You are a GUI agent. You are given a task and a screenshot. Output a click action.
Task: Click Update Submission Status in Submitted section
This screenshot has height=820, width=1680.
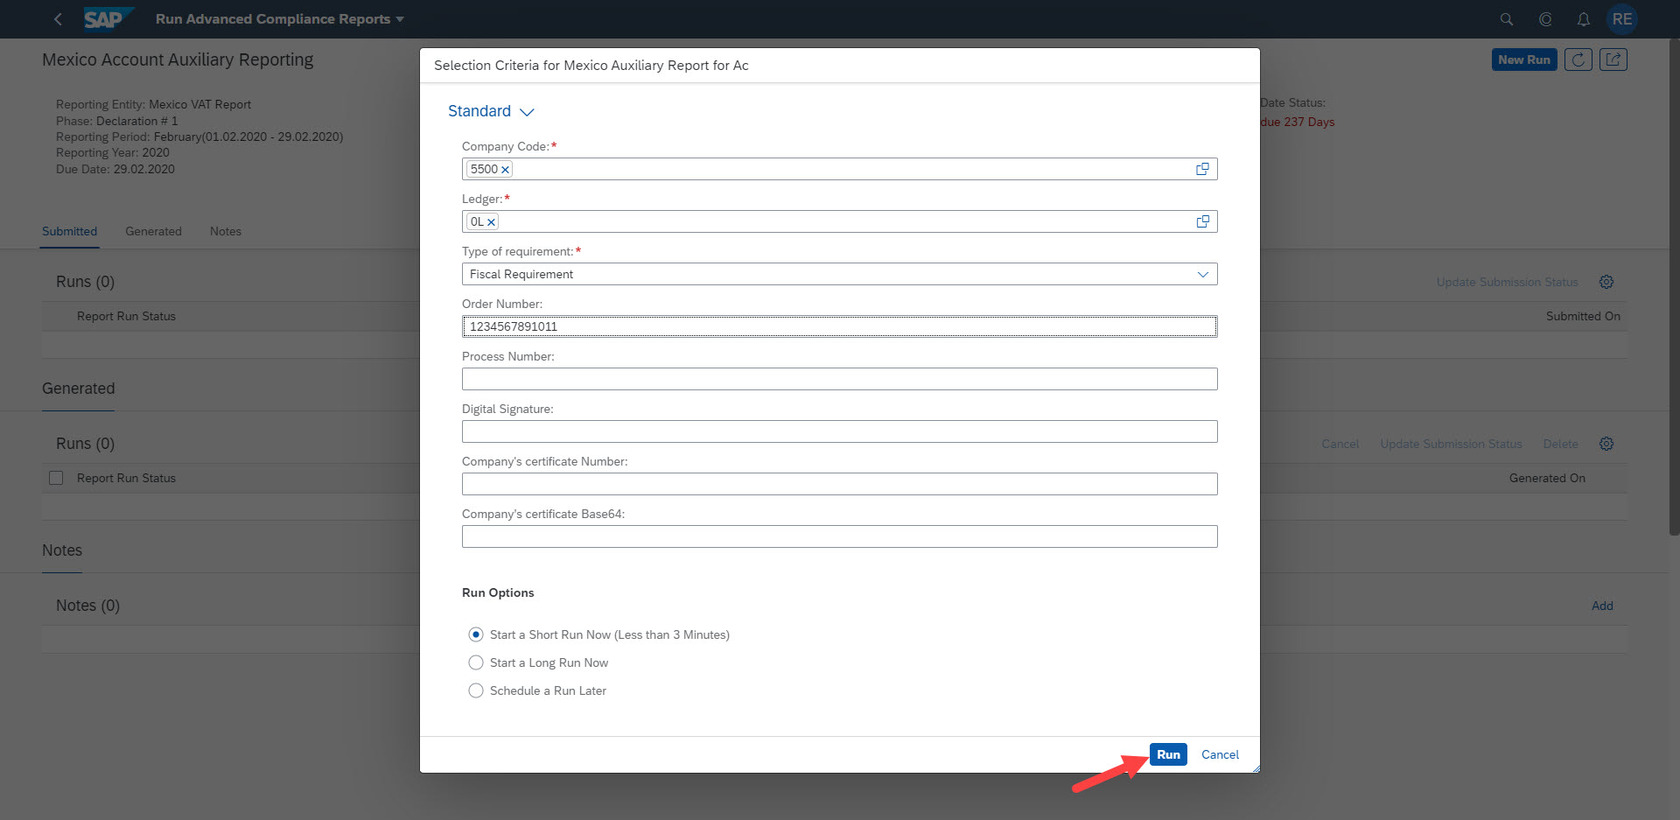[1507, 282]
